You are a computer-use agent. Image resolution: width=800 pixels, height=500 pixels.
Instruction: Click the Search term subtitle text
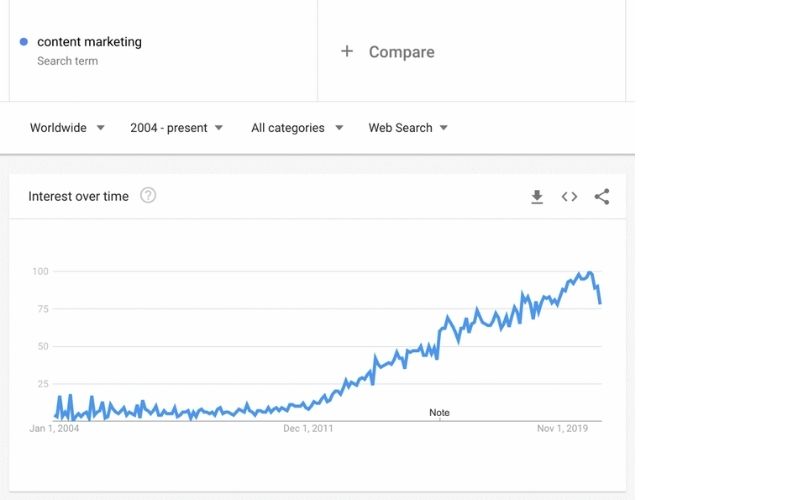(67, 61)
